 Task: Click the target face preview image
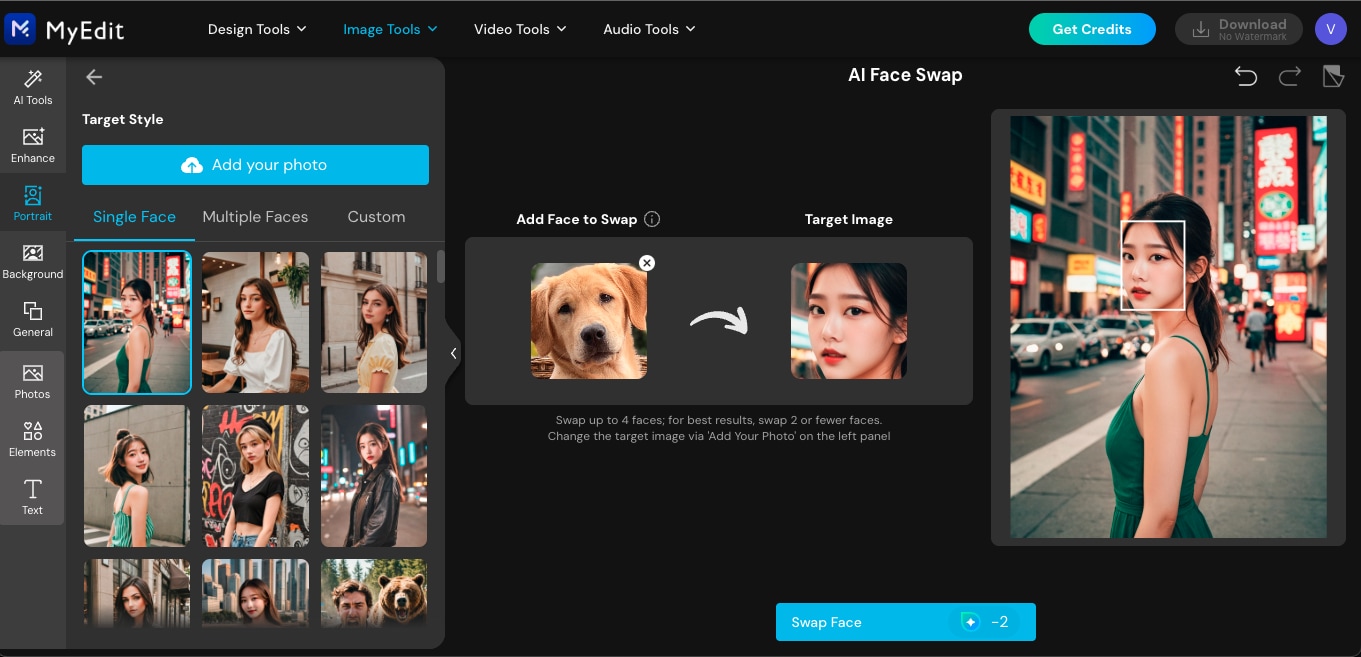tap(849, 321)
